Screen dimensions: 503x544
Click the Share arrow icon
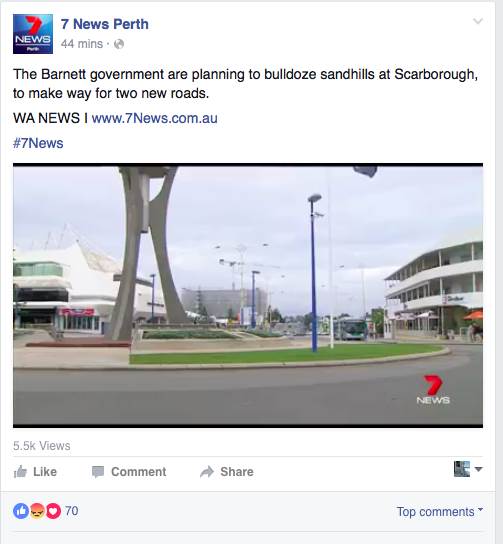[x=207, y=471]
